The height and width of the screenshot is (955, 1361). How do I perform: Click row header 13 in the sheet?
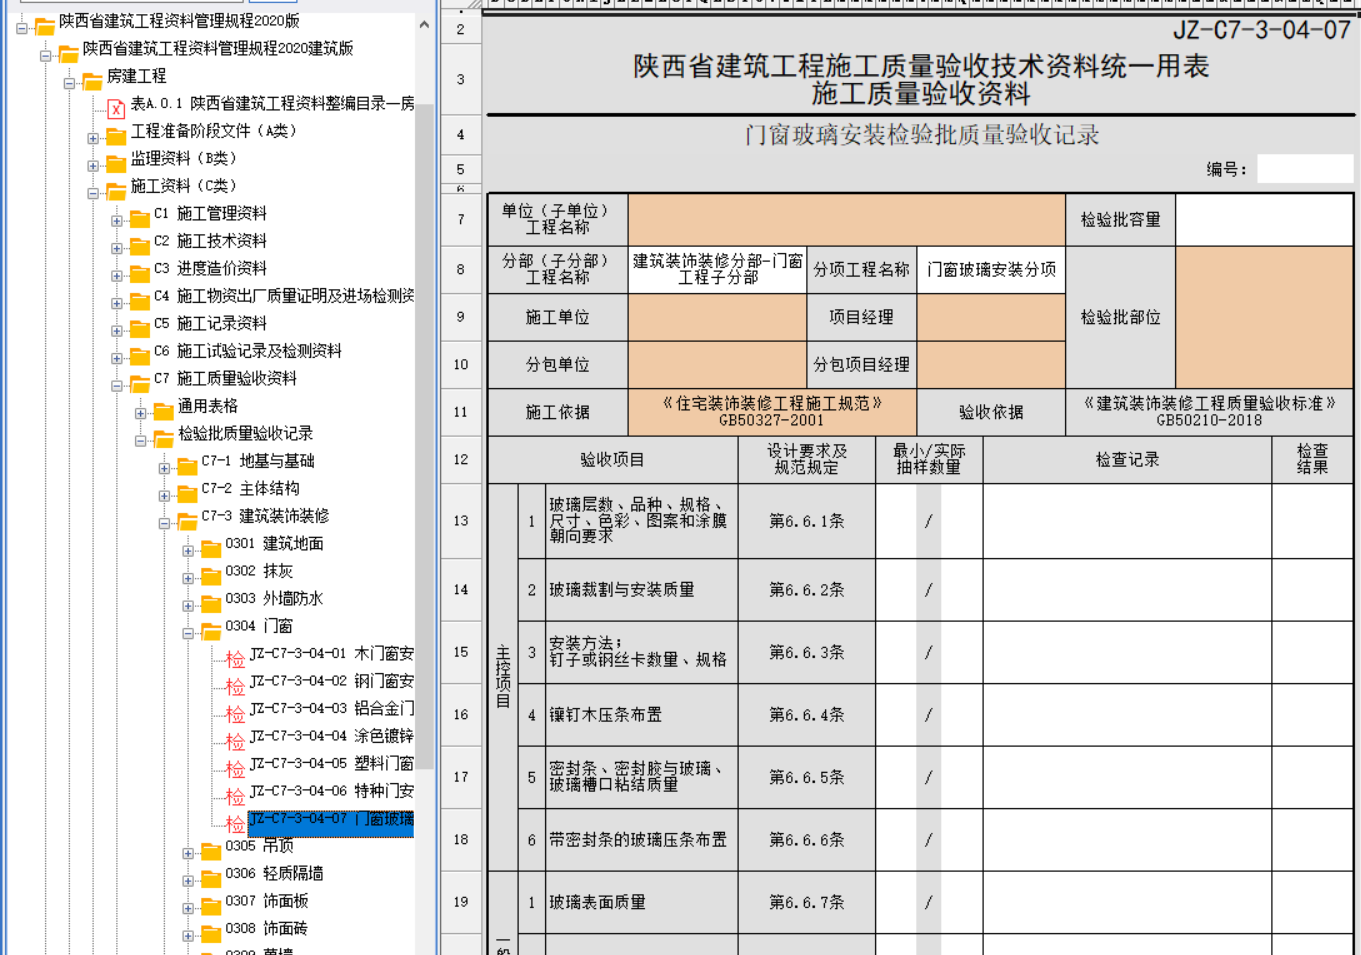coord(461,521)
